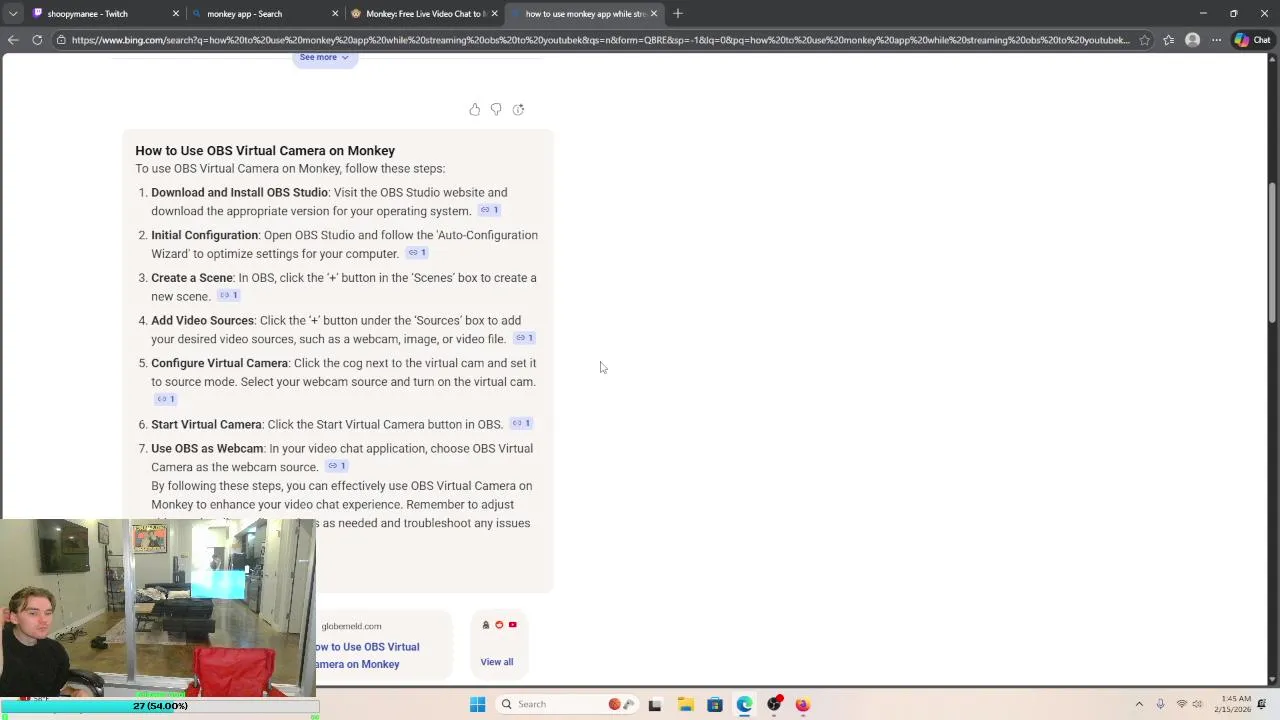This screenshot has height=720, width=1280.
Task: Click the Microsoft Edge taskbar icon
Action: tap(745, 705)
